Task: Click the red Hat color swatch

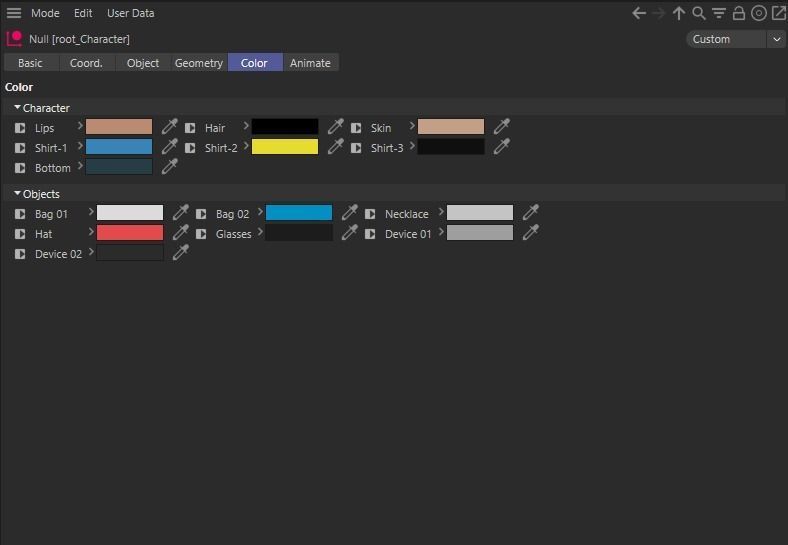Action: 130,233
